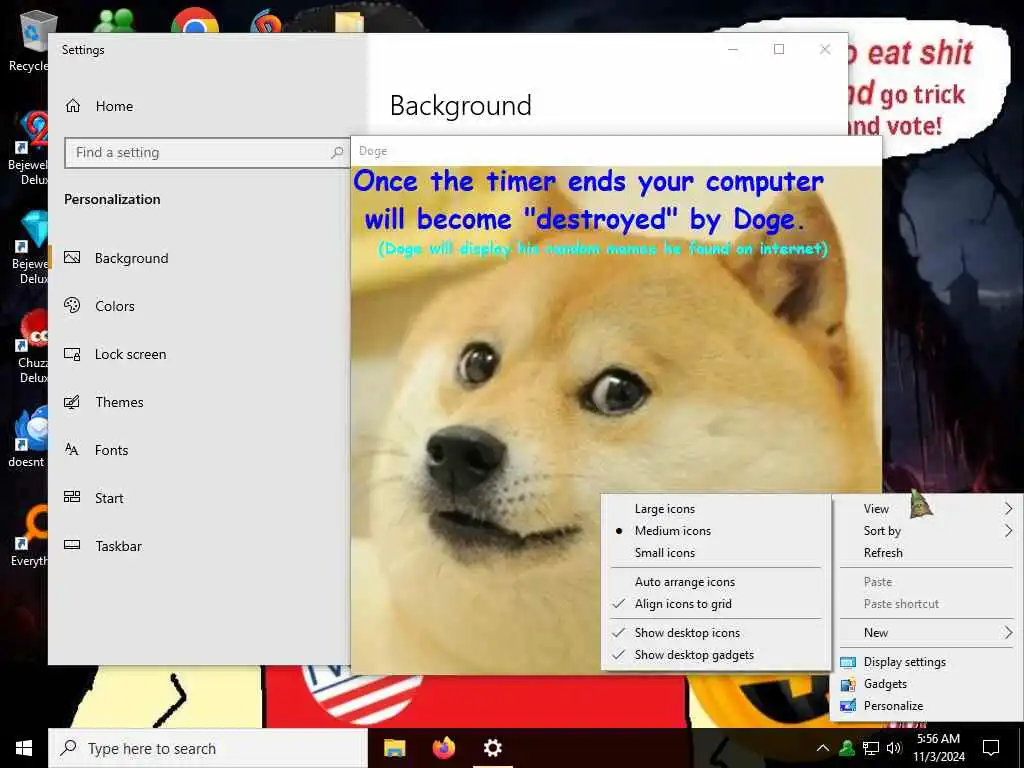Open the Fonts settings page
This screenshot has height=768, width=1024.
click(x=95, y=450)
